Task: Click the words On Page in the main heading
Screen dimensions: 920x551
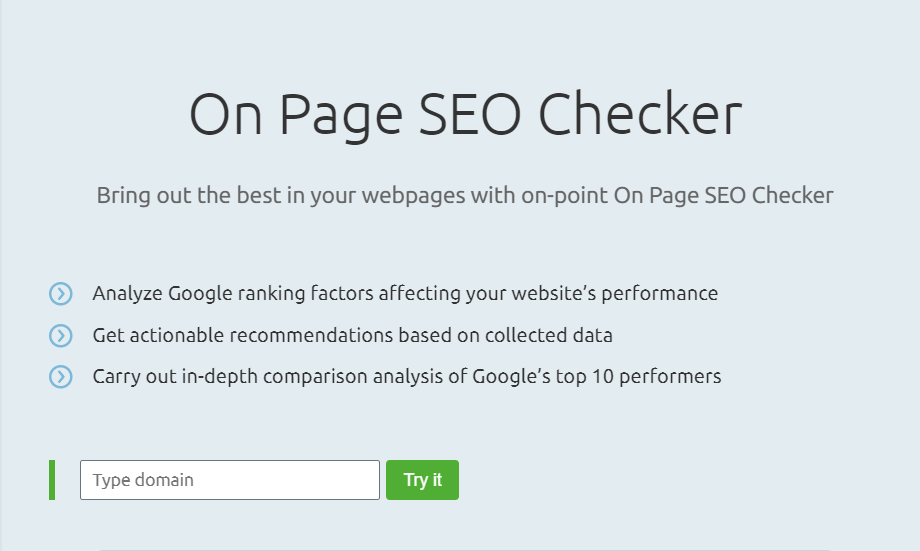Action: 296,116
